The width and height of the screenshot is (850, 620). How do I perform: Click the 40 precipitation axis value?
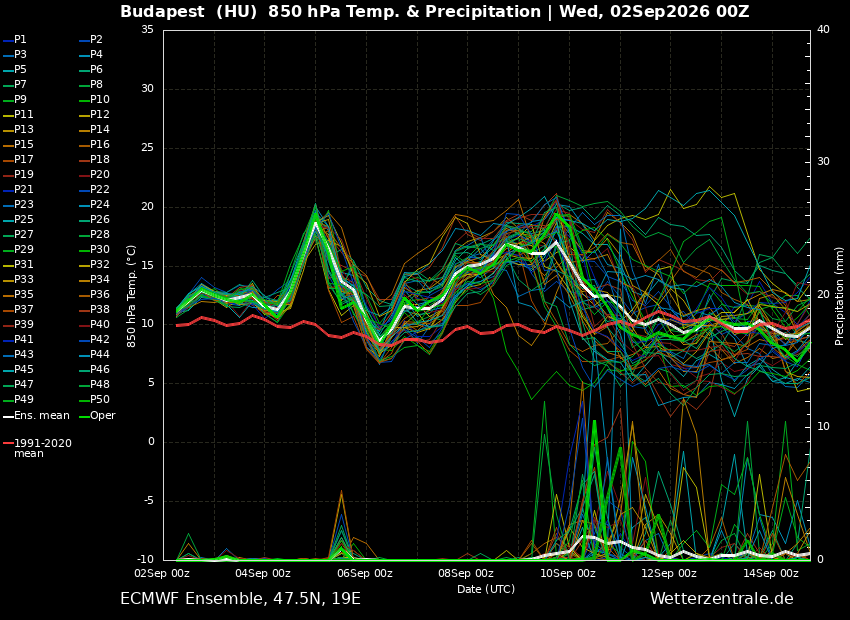click(823, 30)
